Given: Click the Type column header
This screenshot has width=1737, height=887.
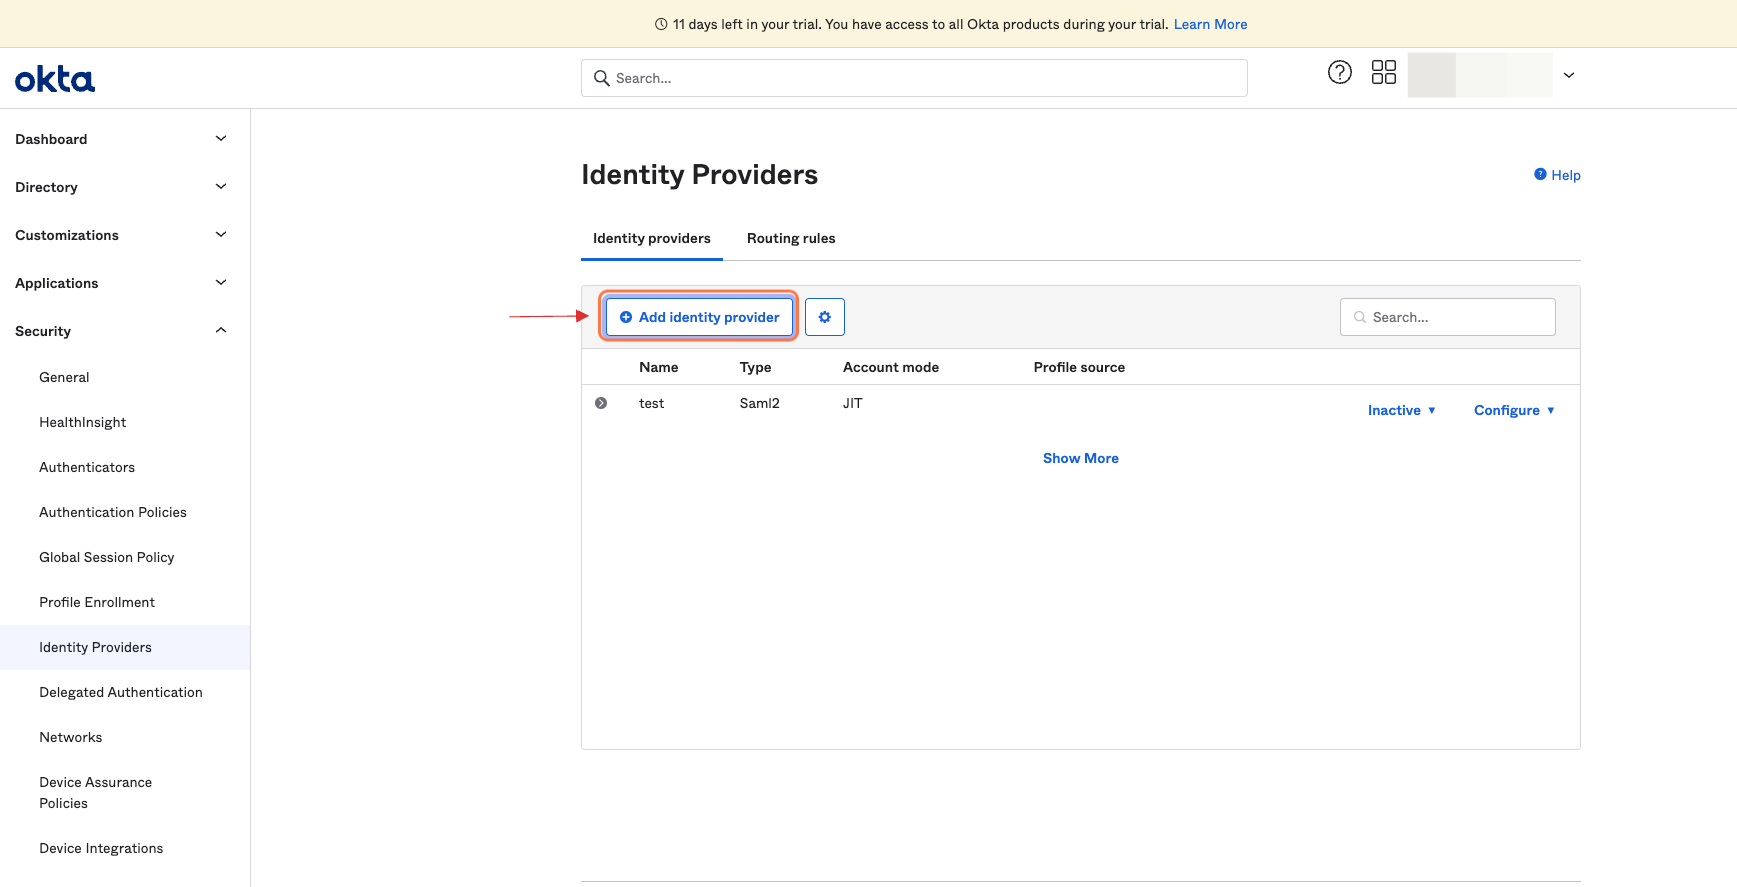Looking at the screenshot, I should [756, 367].
